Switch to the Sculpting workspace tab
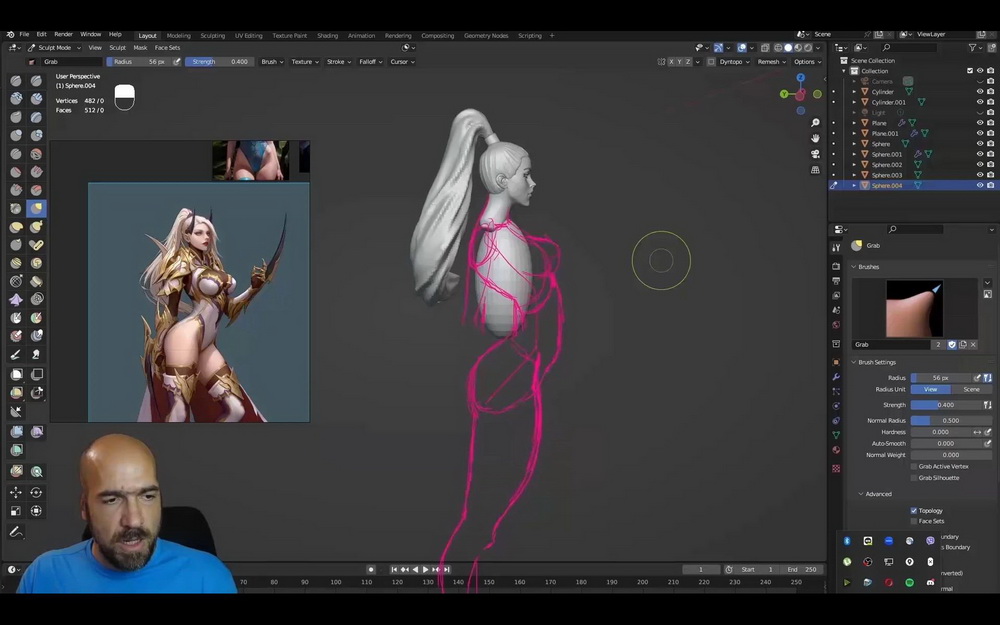Viewport: 1000px width, 625px height. pyautogui.click(x=212, y=36)
